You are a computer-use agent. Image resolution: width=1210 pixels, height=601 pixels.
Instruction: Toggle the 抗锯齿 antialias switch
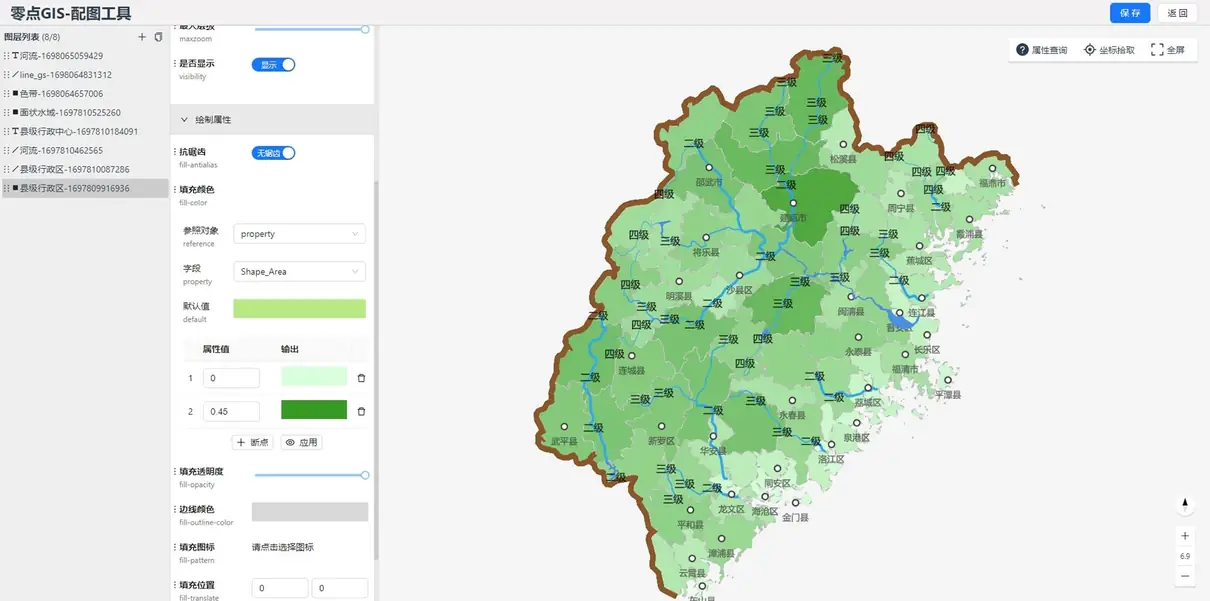click(x=273, y=153)
